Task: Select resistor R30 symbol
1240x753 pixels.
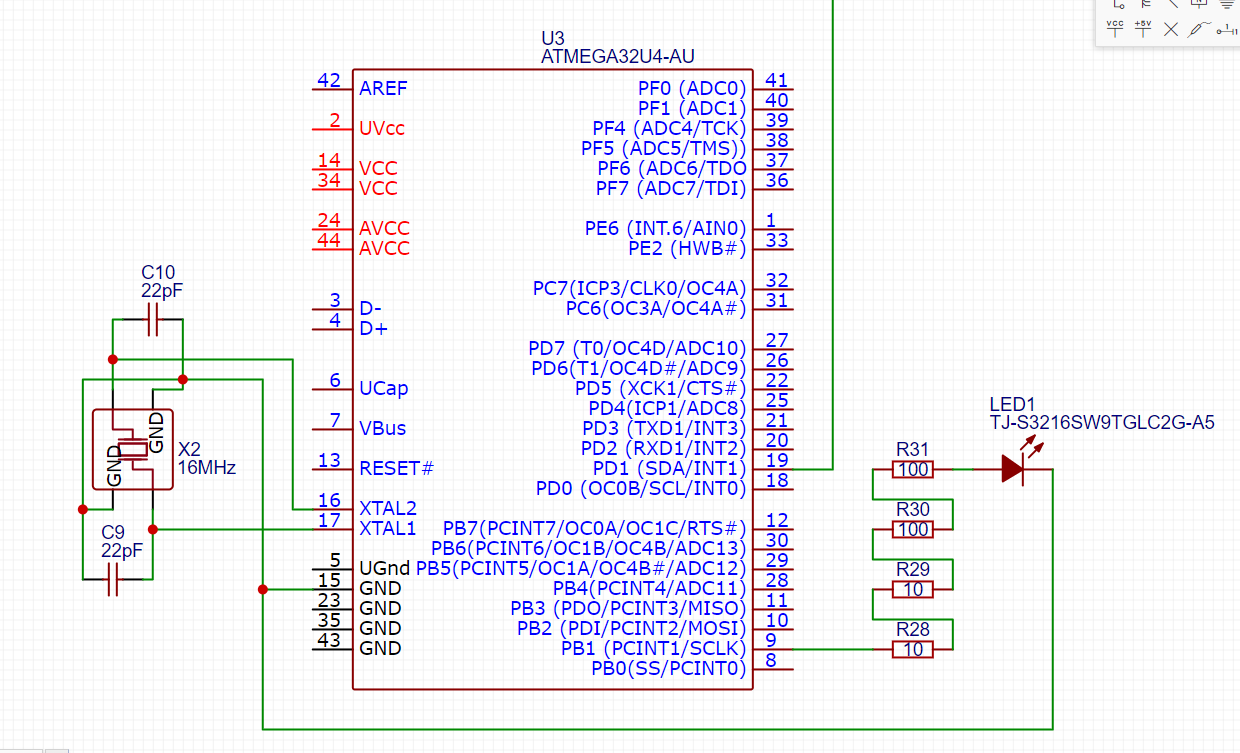Action: pyautogui.click(x=912, y=529)
